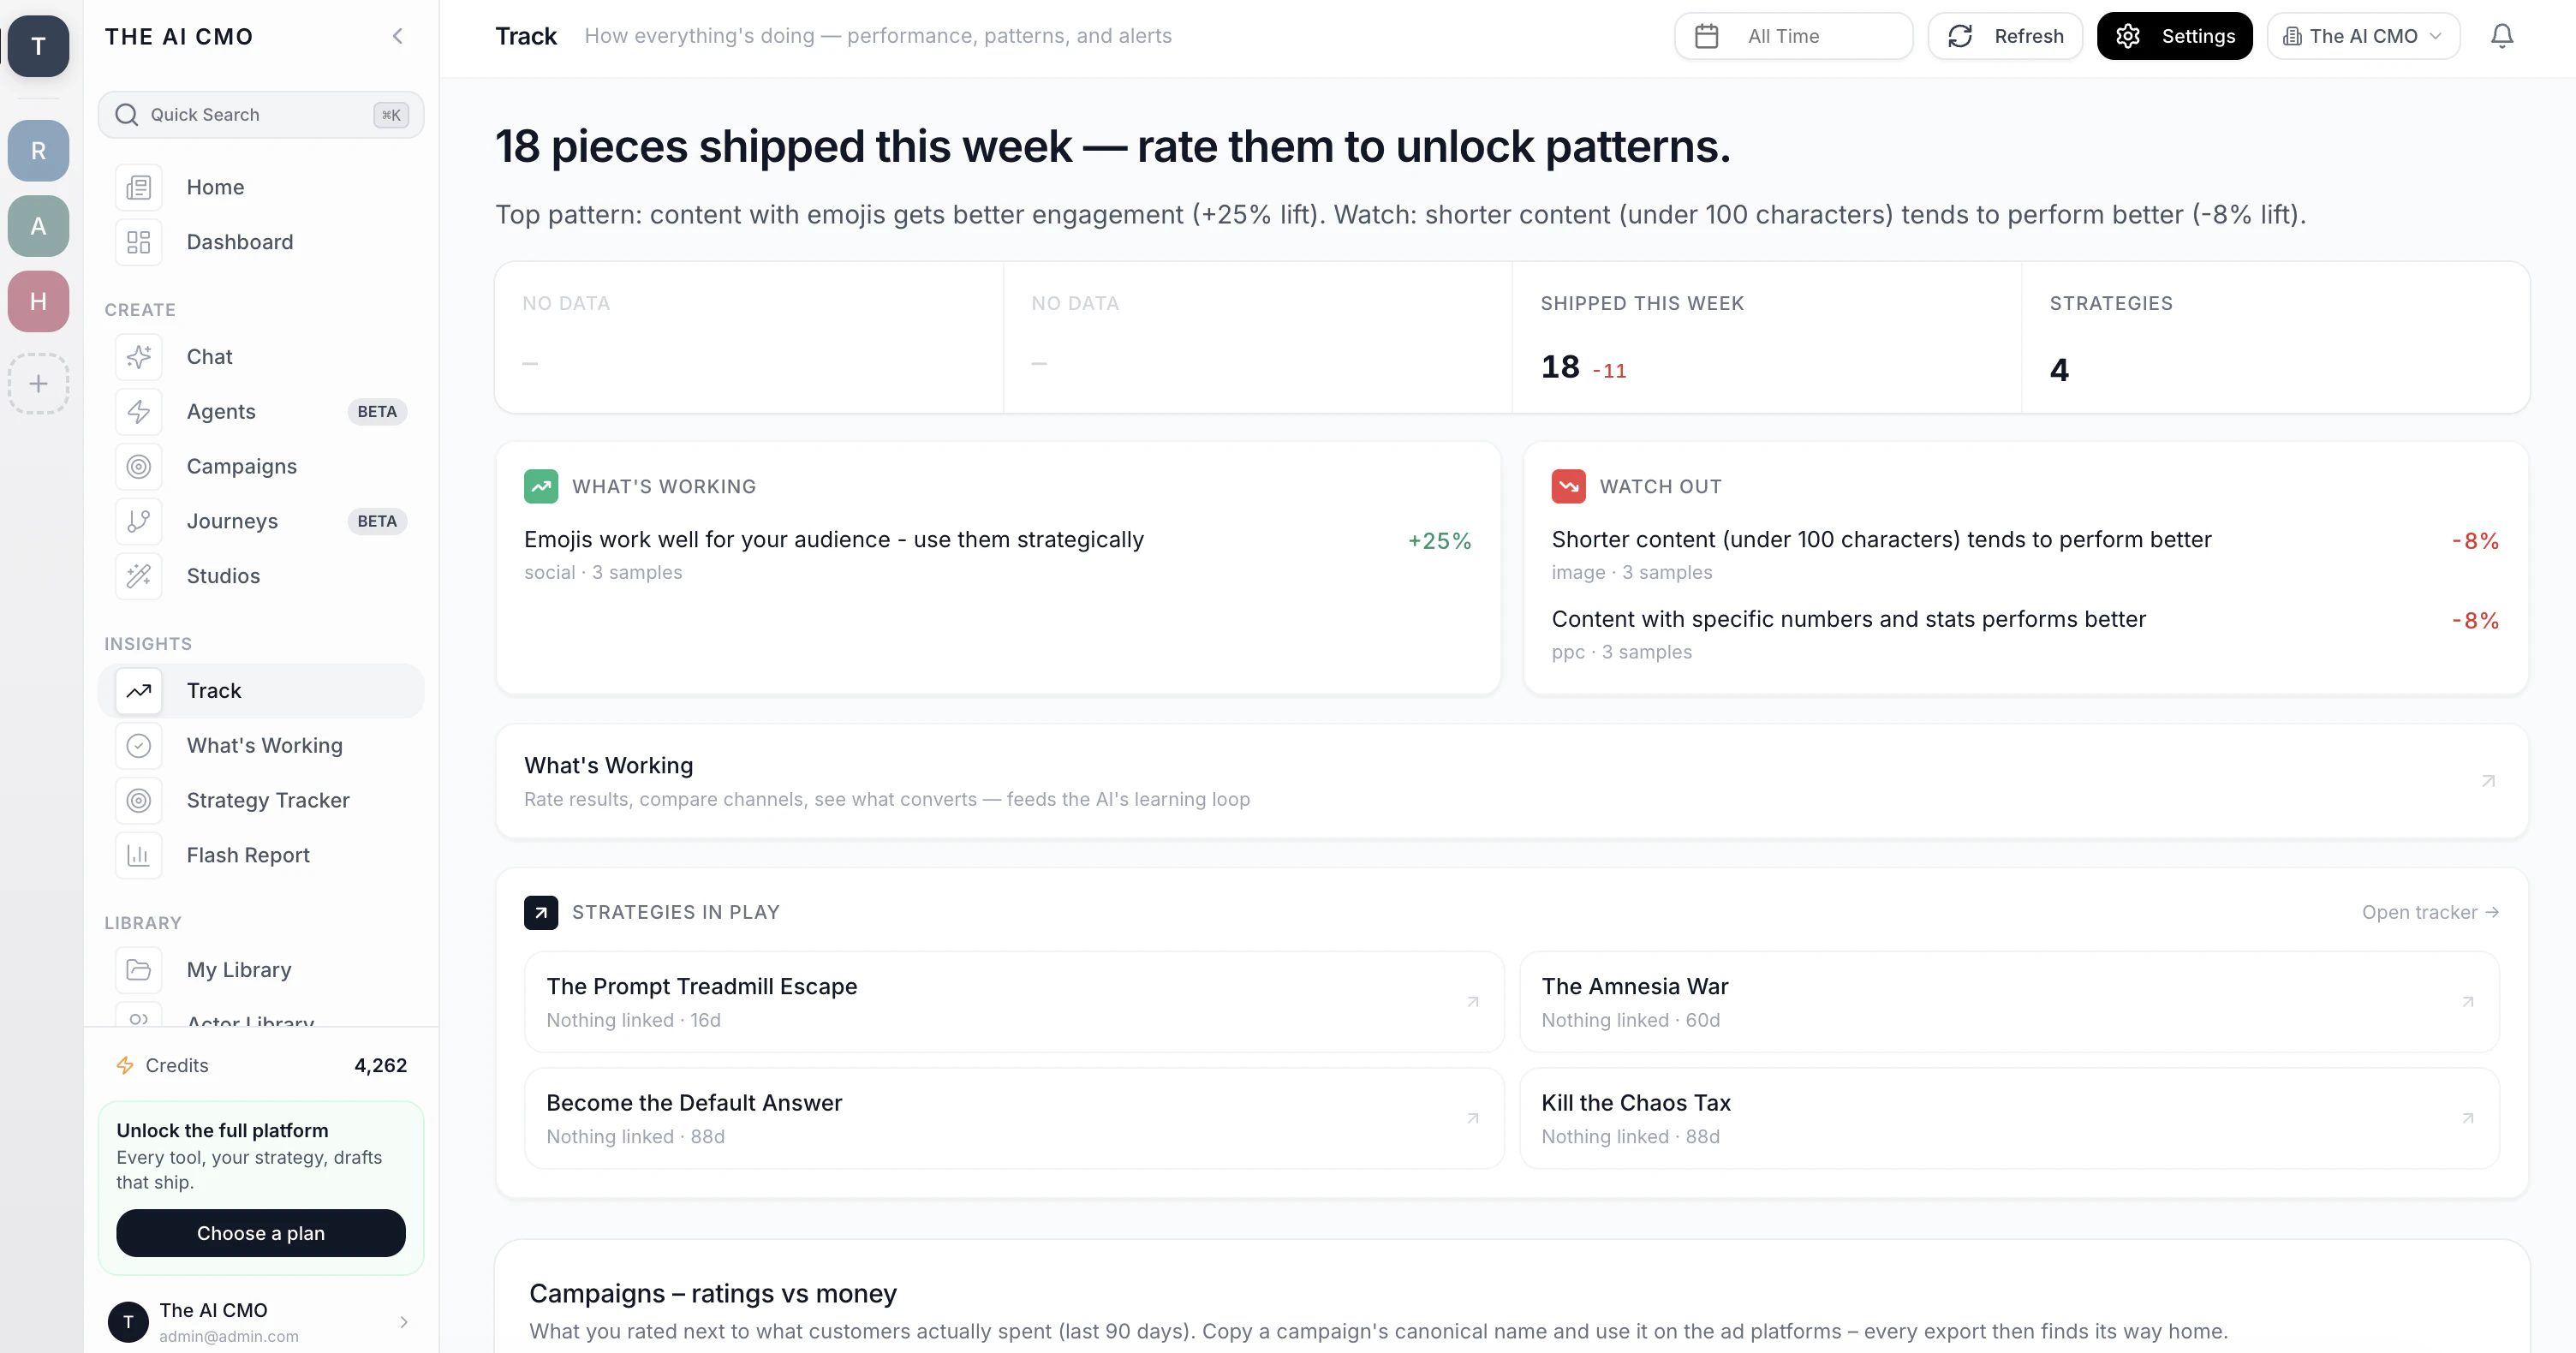Follow the Open tracker link
This screenshot has height=1353, width=2576.
2430,912
